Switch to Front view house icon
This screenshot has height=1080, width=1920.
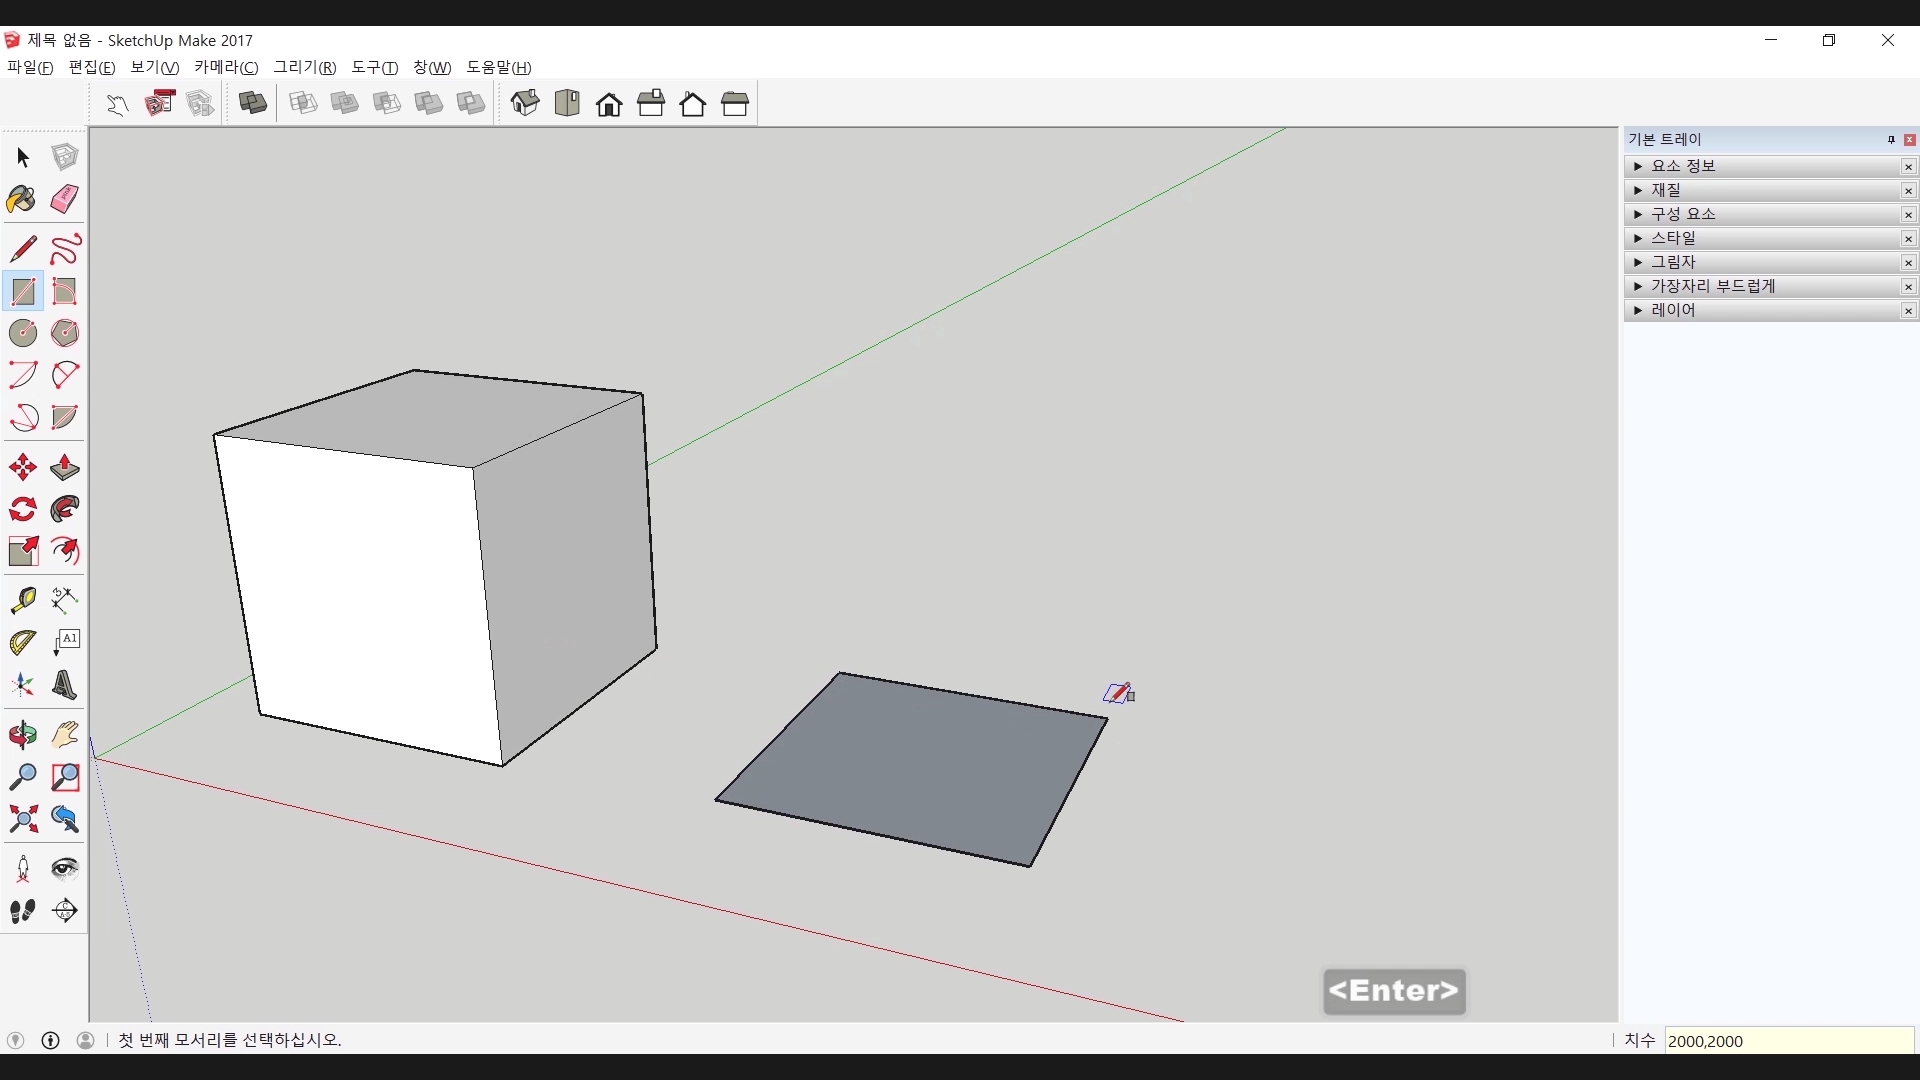click(x=609, y=103)
